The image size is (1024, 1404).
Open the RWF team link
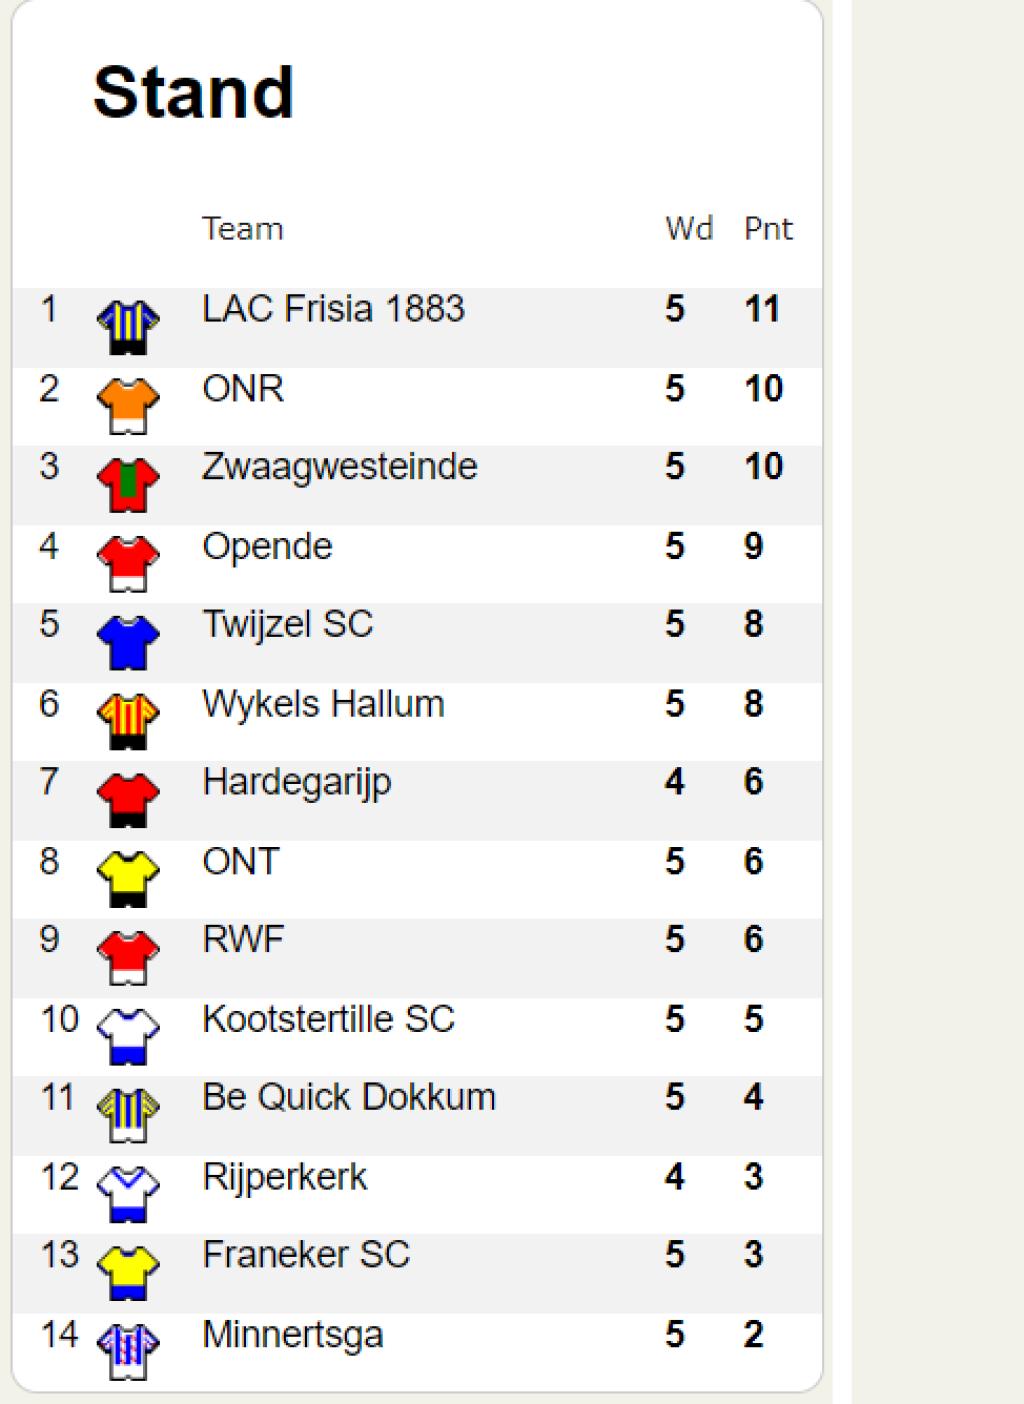[x=243, y=940]
